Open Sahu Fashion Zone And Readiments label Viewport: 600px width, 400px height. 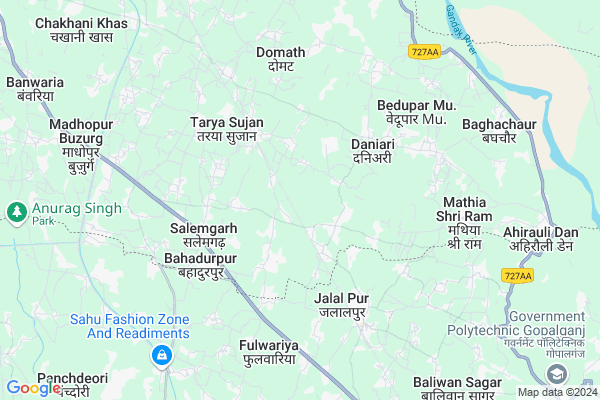tap(129, 326)
